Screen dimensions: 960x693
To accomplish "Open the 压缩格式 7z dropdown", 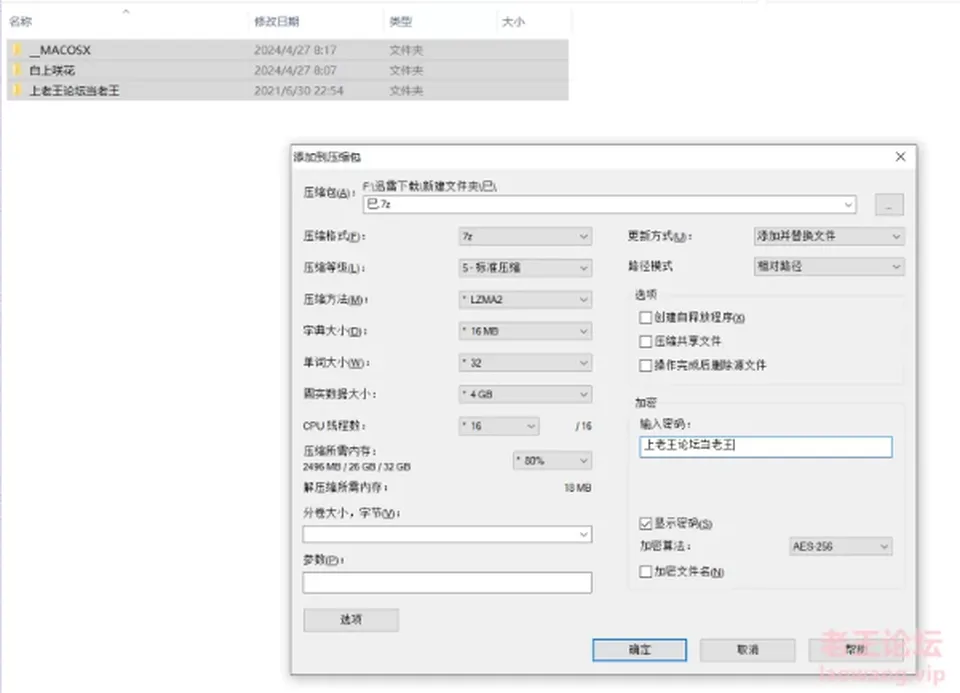I will click(x=525, y=236).
